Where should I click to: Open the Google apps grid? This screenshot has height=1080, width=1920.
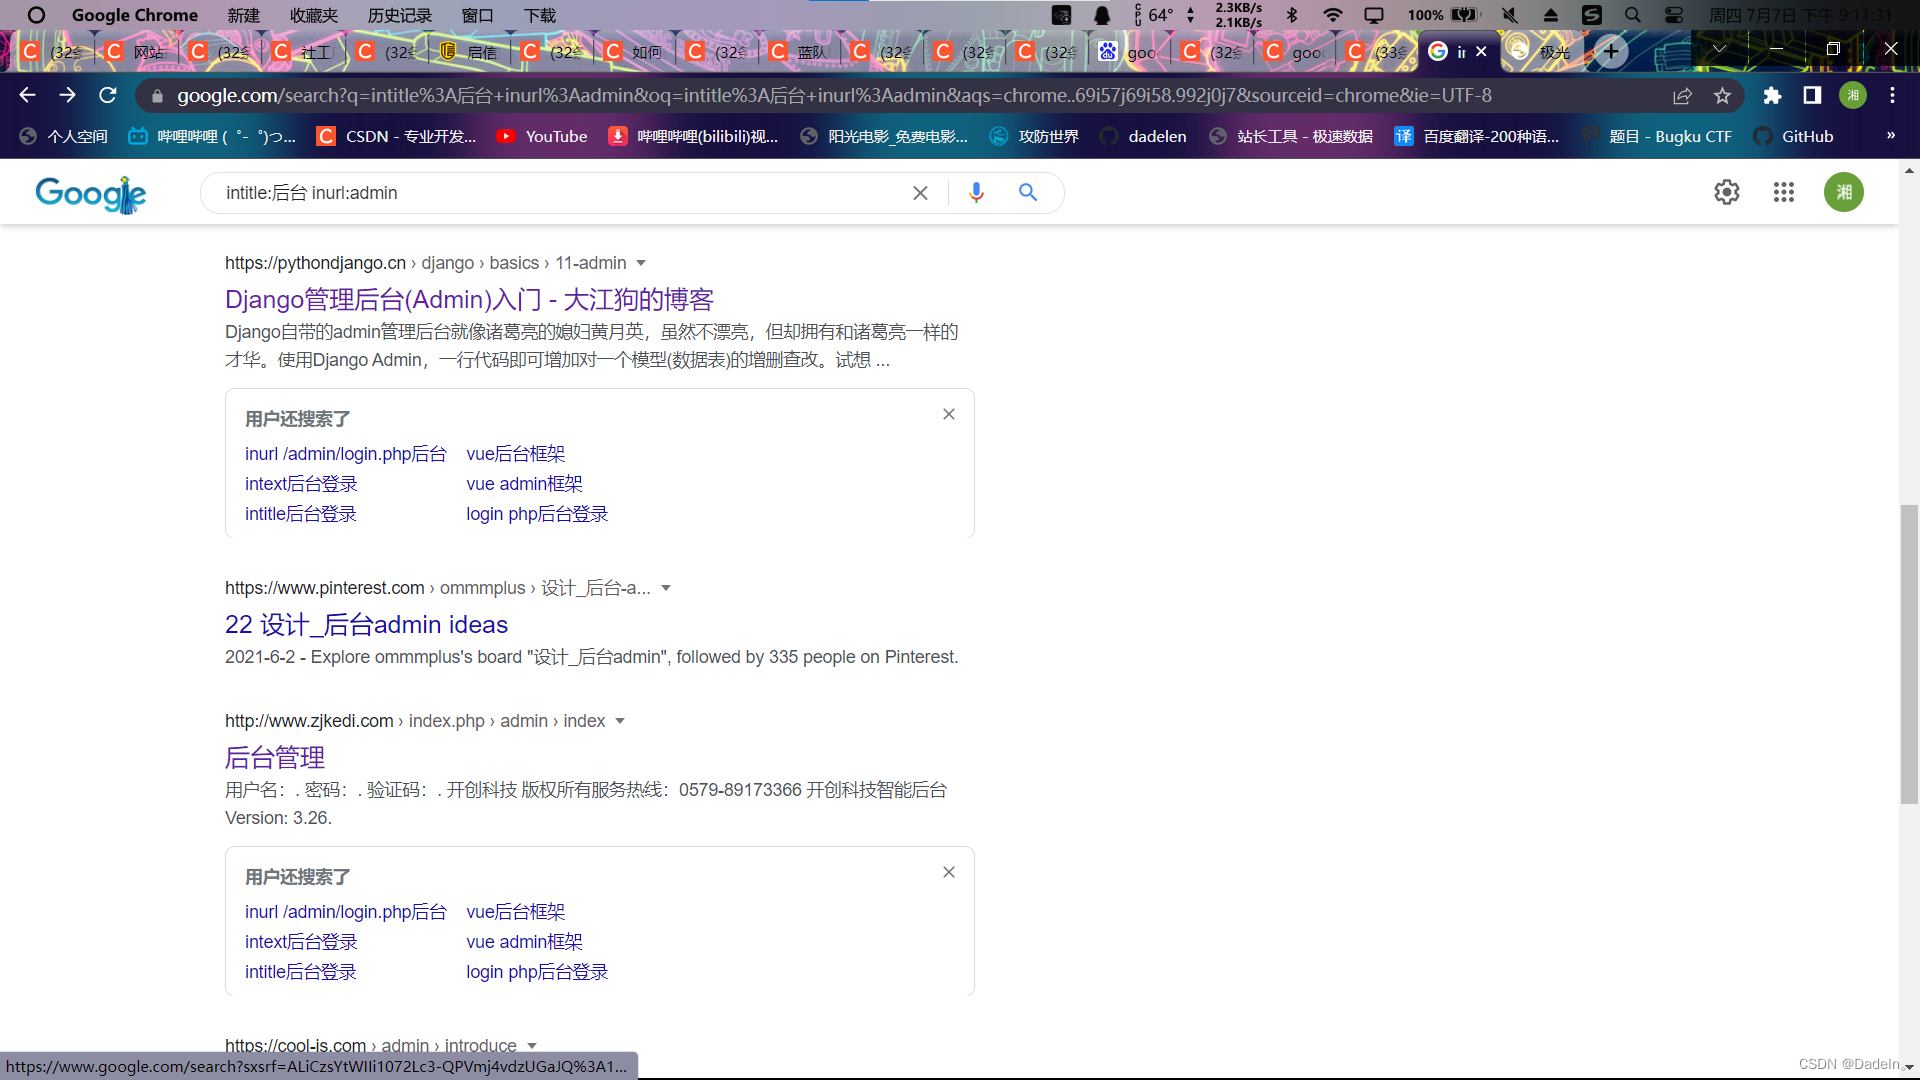(1783, 192)
